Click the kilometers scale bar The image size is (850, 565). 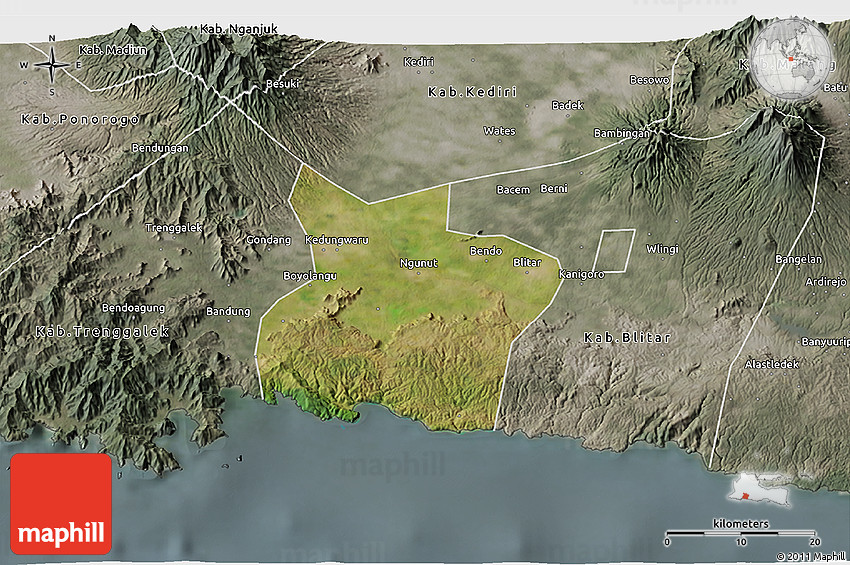click(741, 531)
